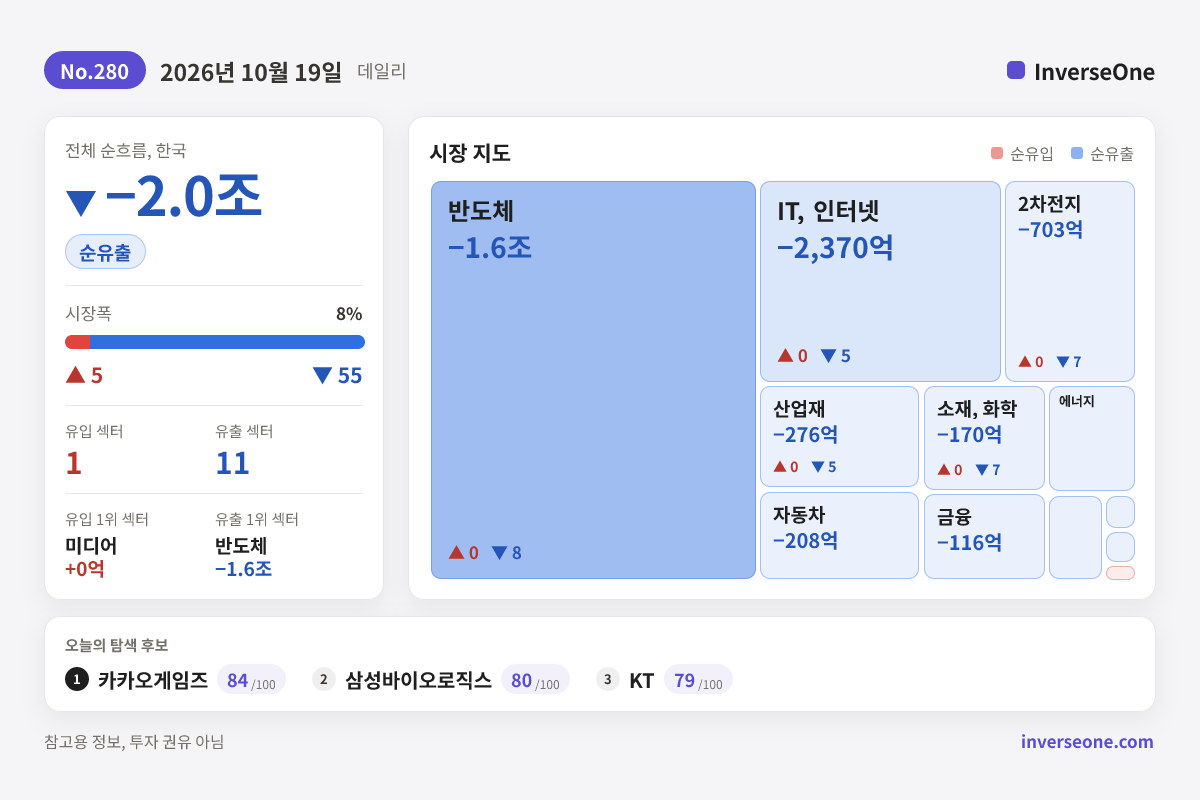This screenshot has height=800, width=1200.
Task: Open the KT candidate
Action: (x=641, y=681)
